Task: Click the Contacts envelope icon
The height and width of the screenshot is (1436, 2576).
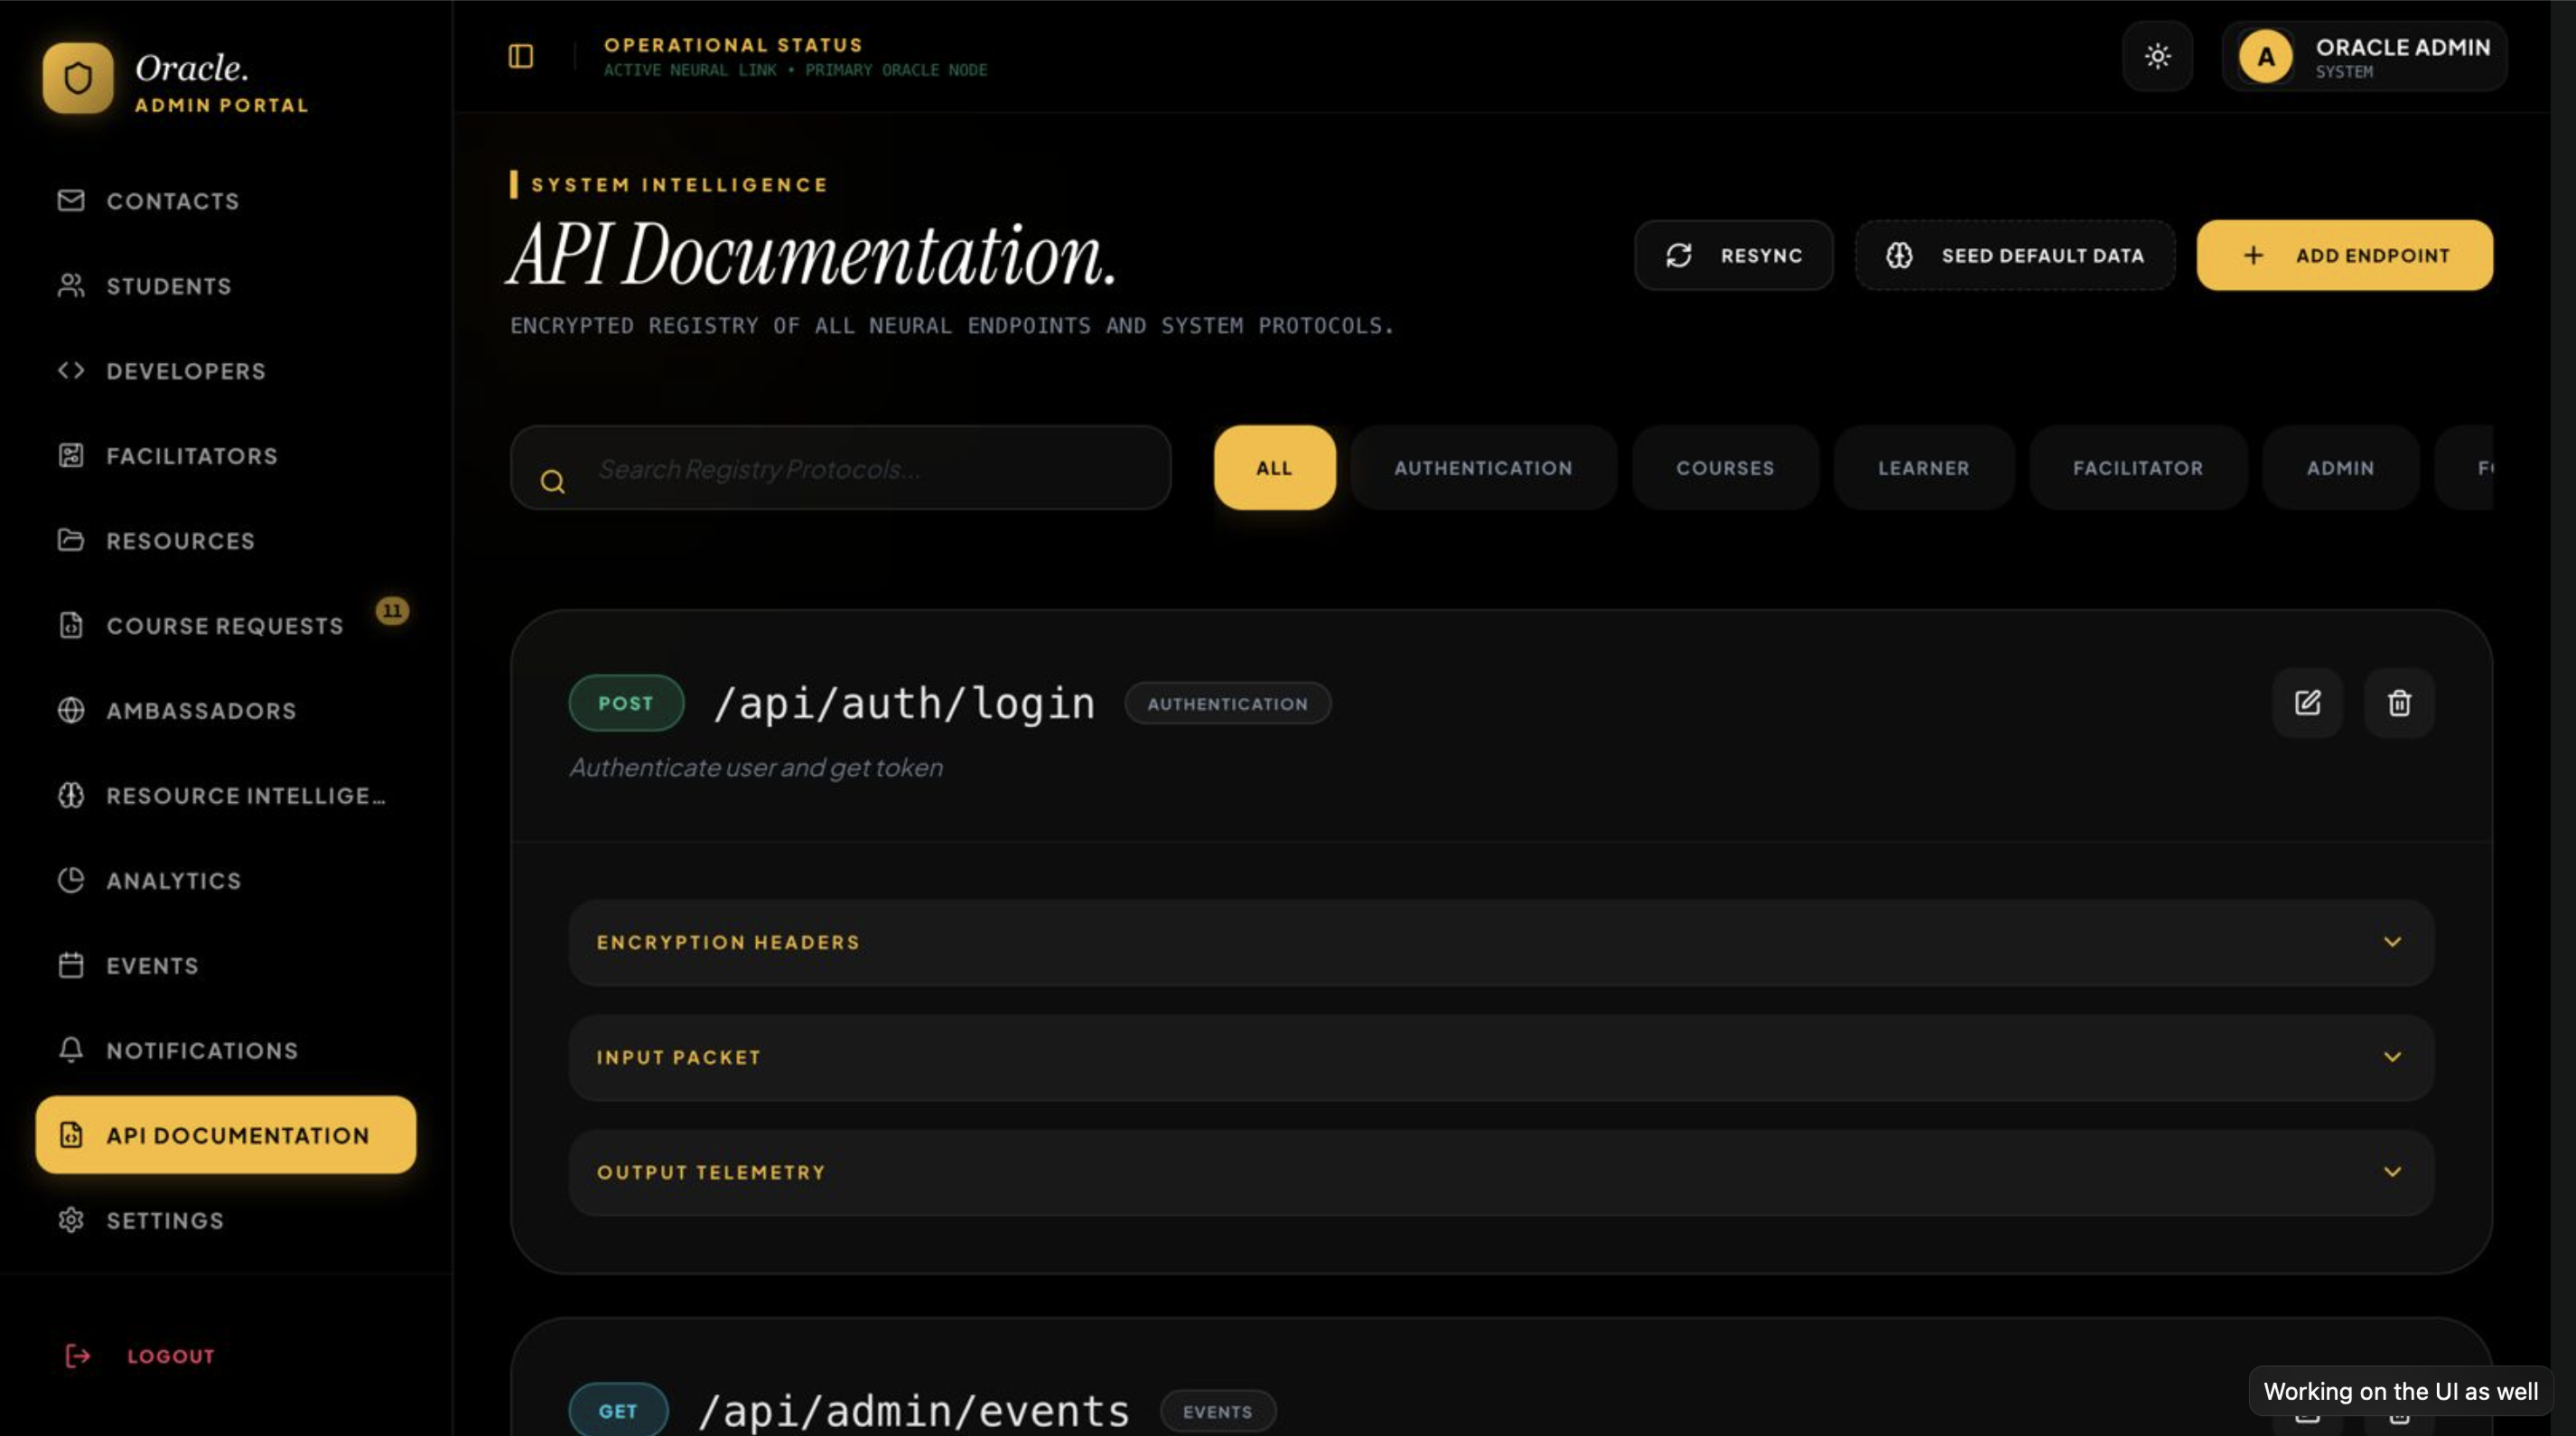Action: pyautogui.click(x=71, y=201)
